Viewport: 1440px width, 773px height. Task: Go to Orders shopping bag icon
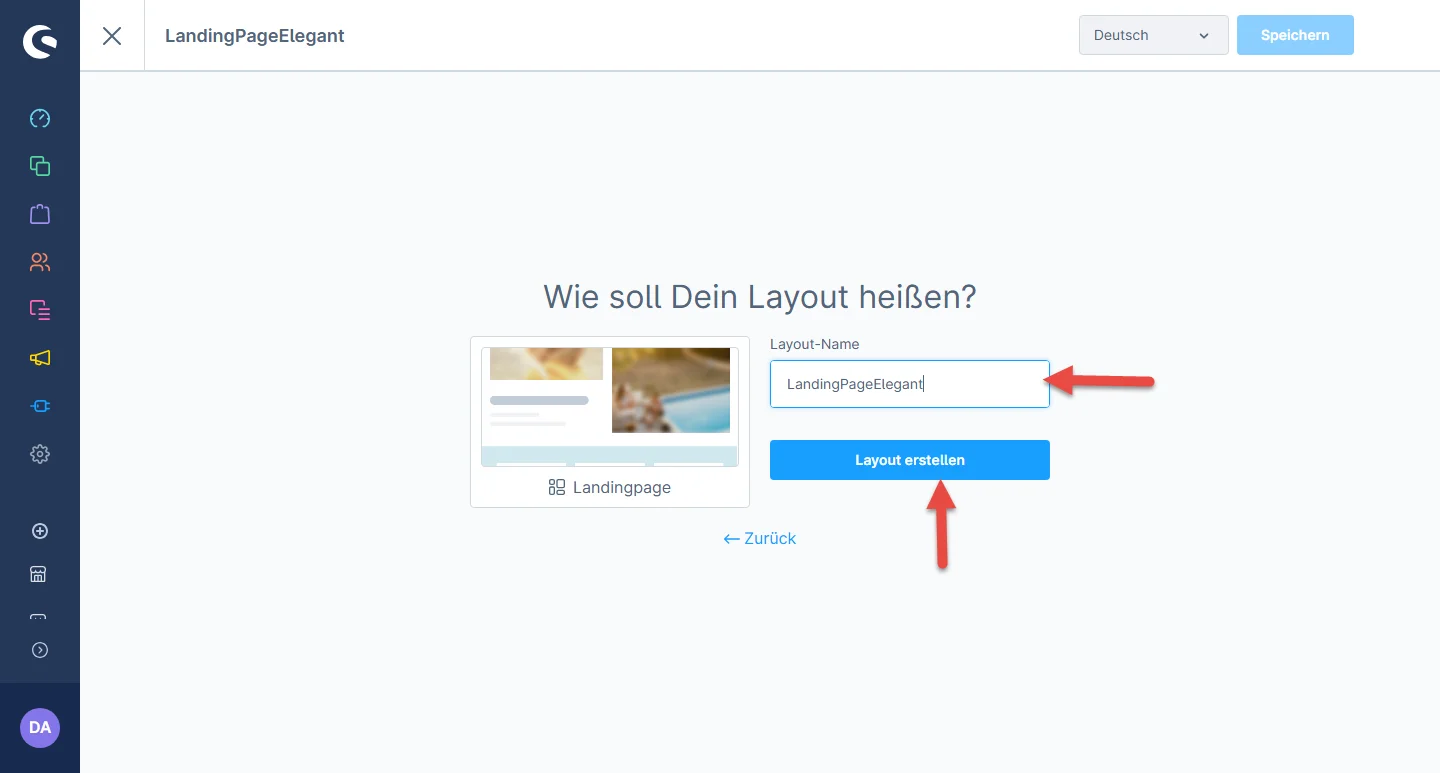point(40,214)
